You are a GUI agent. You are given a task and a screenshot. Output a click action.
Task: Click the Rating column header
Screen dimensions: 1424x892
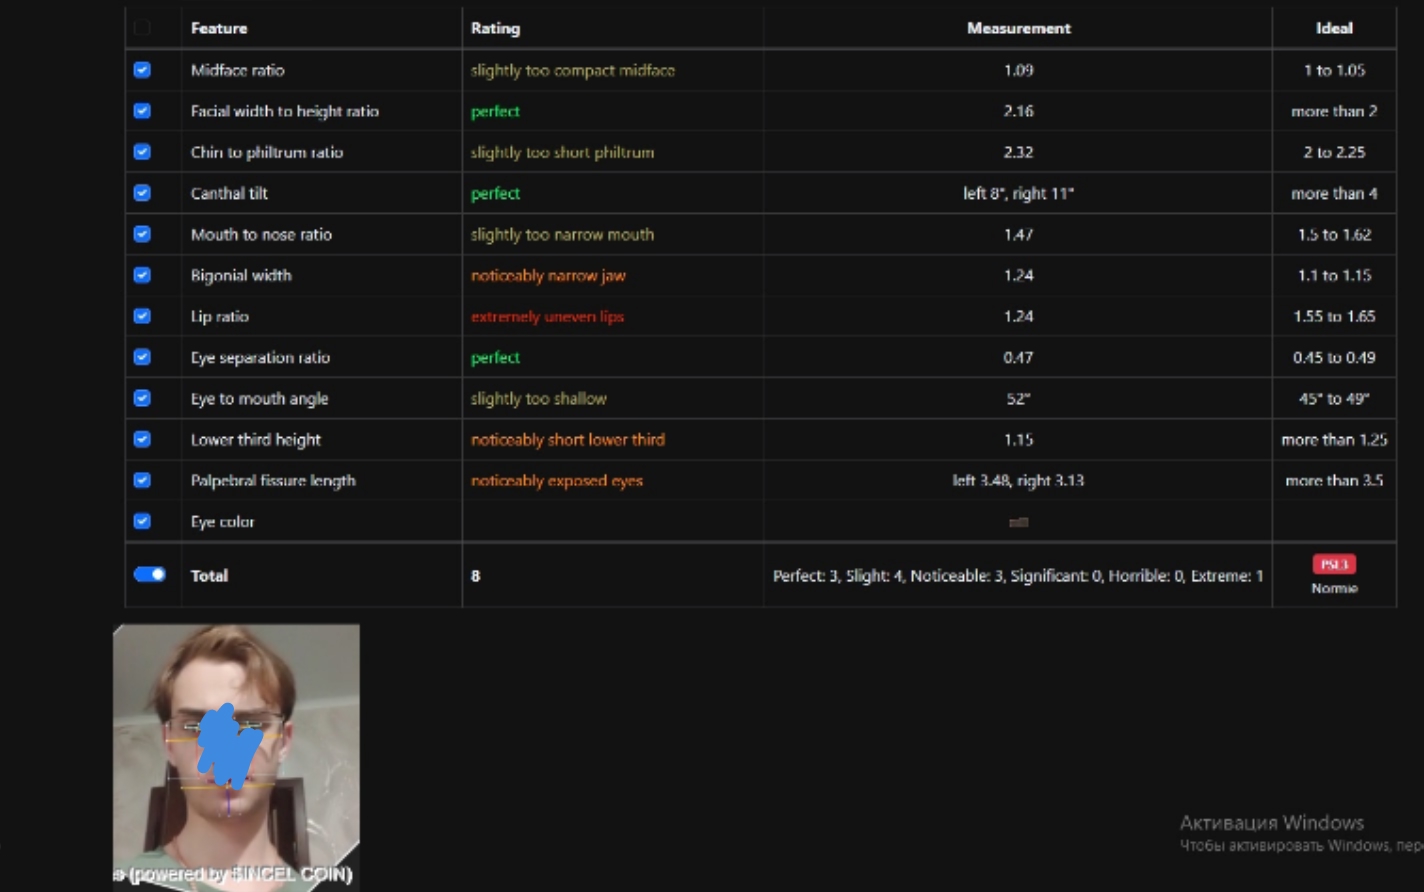[495, 28]
